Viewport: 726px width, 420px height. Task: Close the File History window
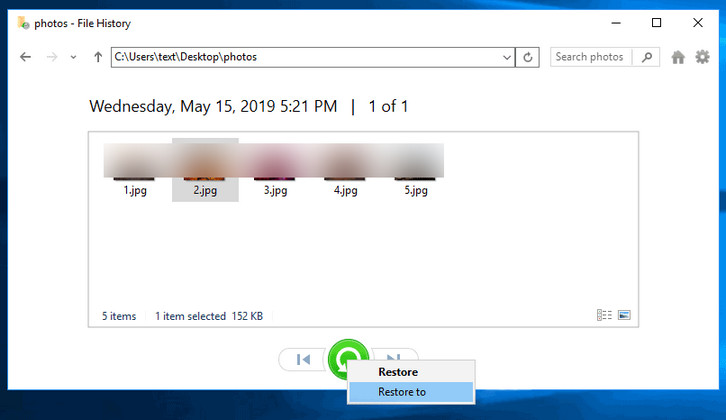tap(698, 23)
